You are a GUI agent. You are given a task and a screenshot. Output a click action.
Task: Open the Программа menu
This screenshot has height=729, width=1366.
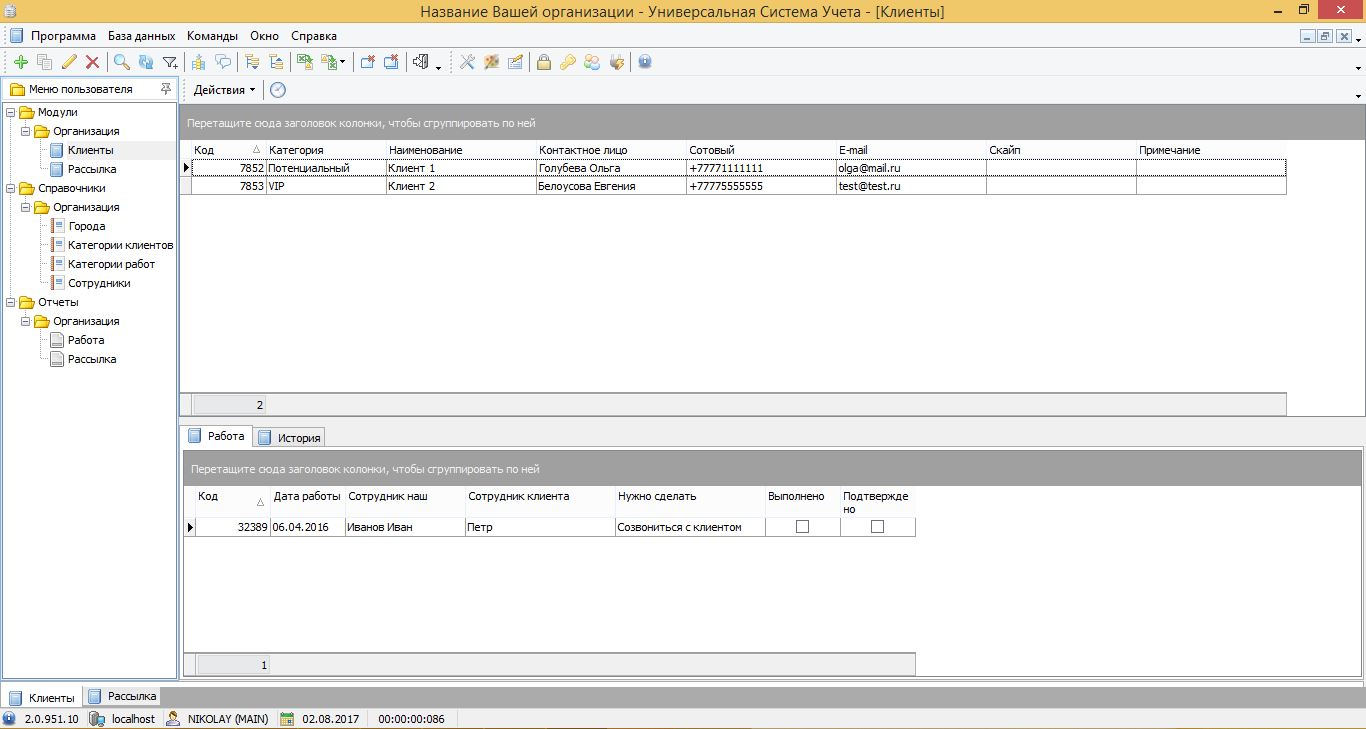coord(63,36)
